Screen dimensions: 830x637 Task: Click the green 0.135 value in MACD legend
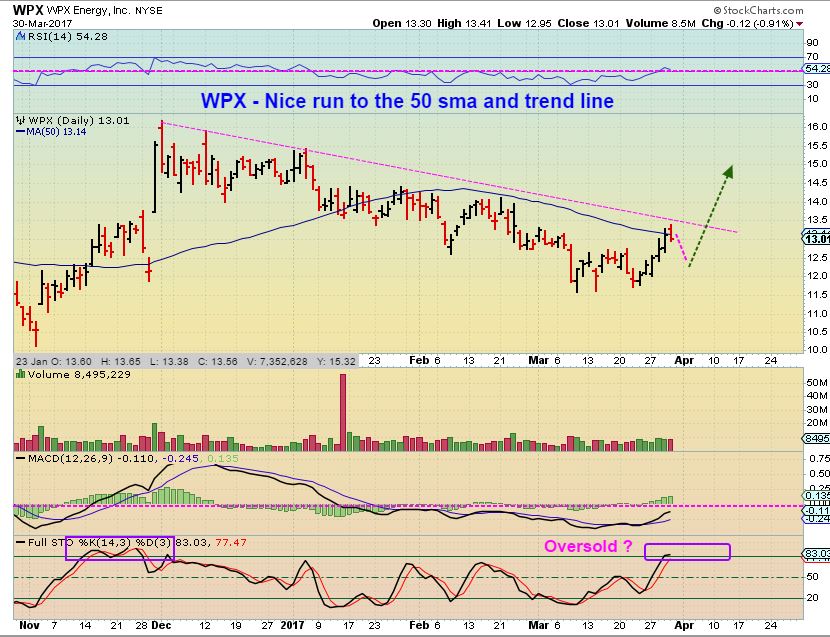pos(223,459)
